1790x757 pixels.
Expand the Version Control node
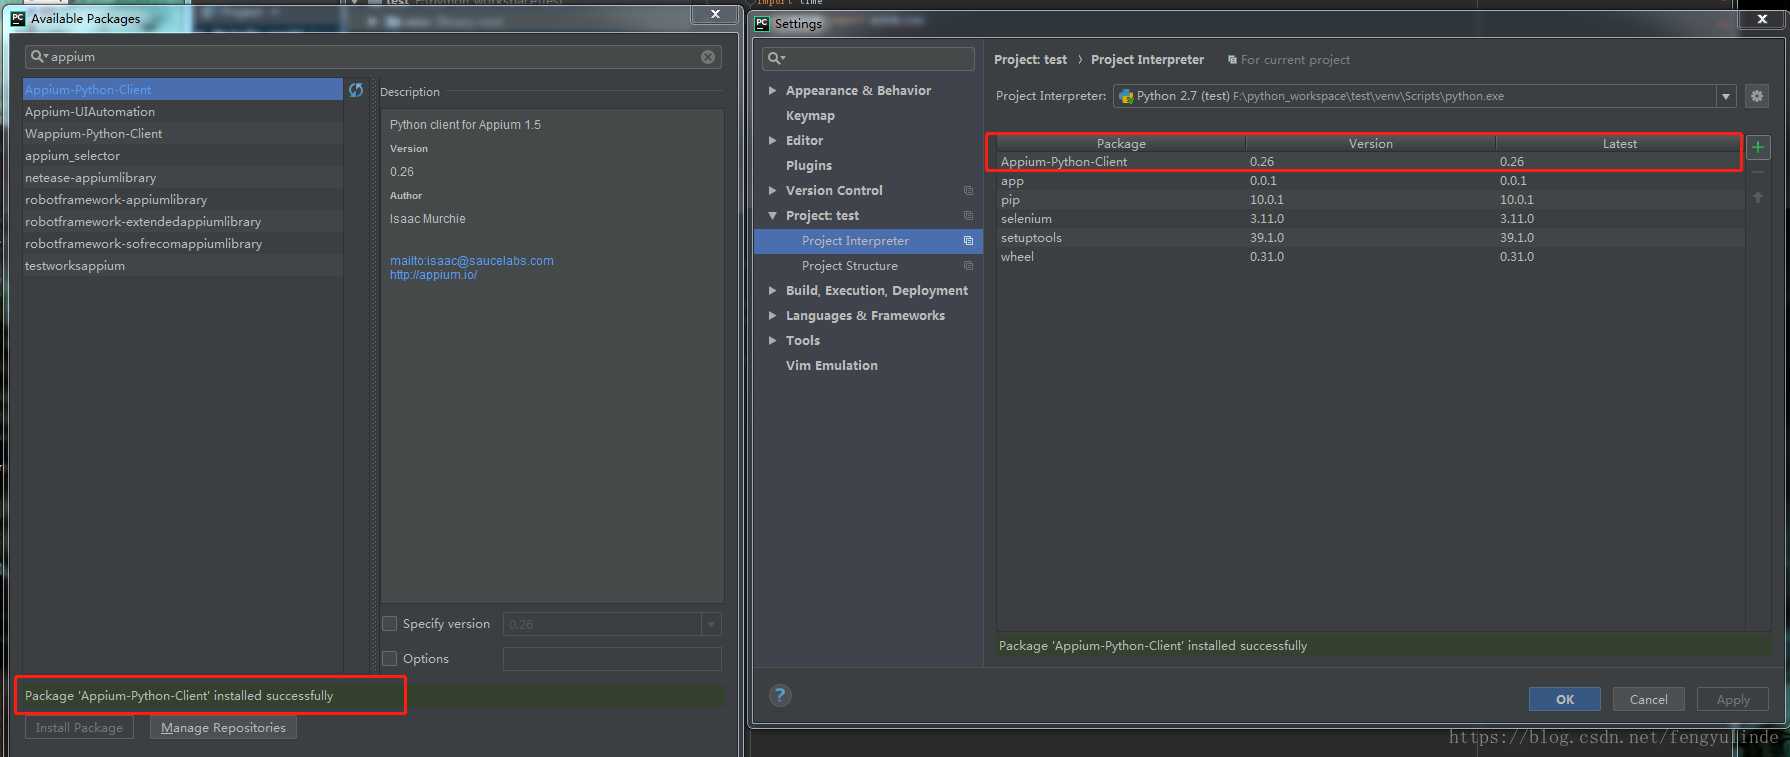pos(772,191)
